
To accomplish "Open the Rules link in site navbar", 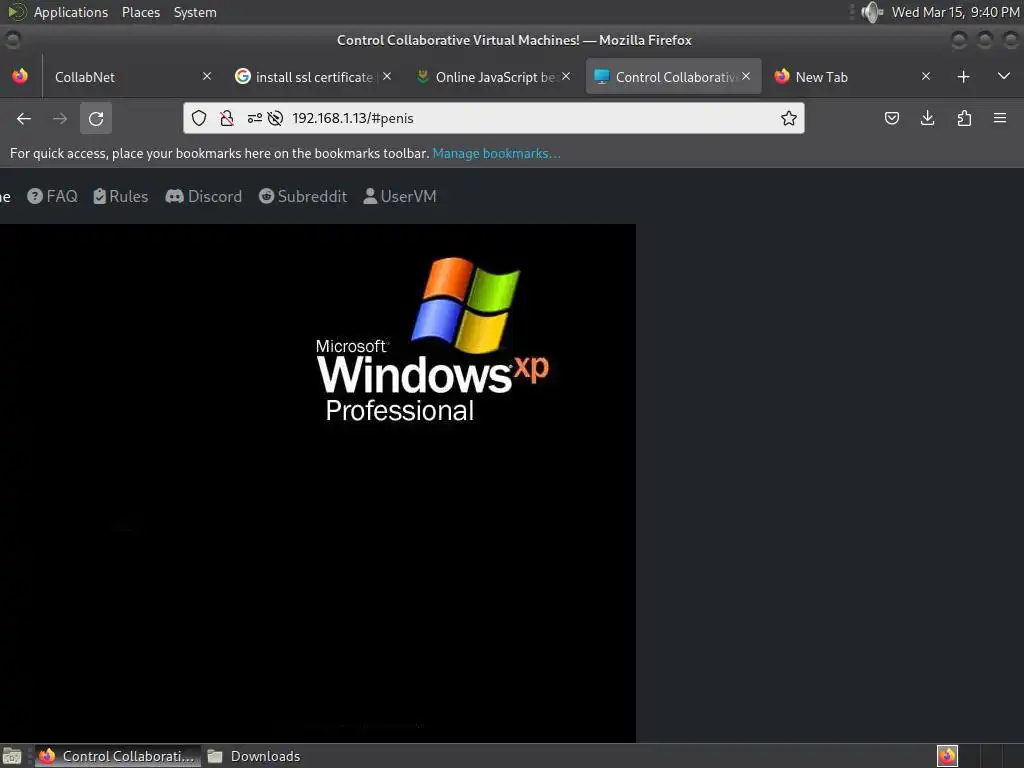I will [121, 197].
